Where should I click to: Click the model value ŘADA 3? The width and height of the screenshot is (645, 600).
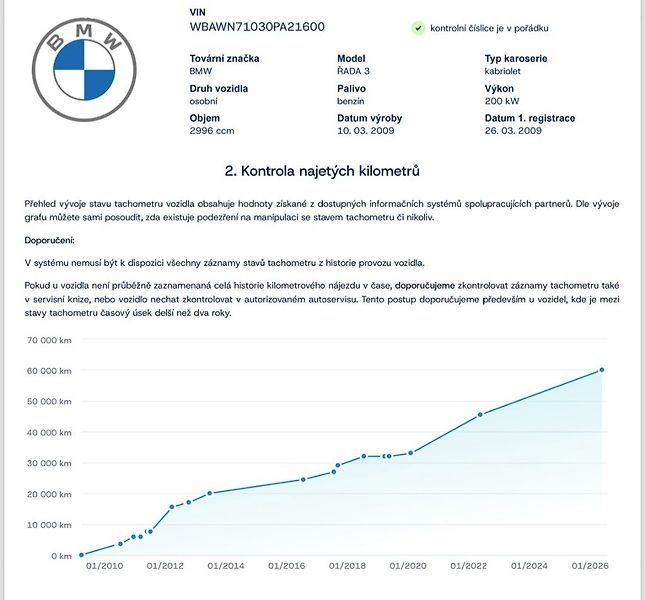353,71
